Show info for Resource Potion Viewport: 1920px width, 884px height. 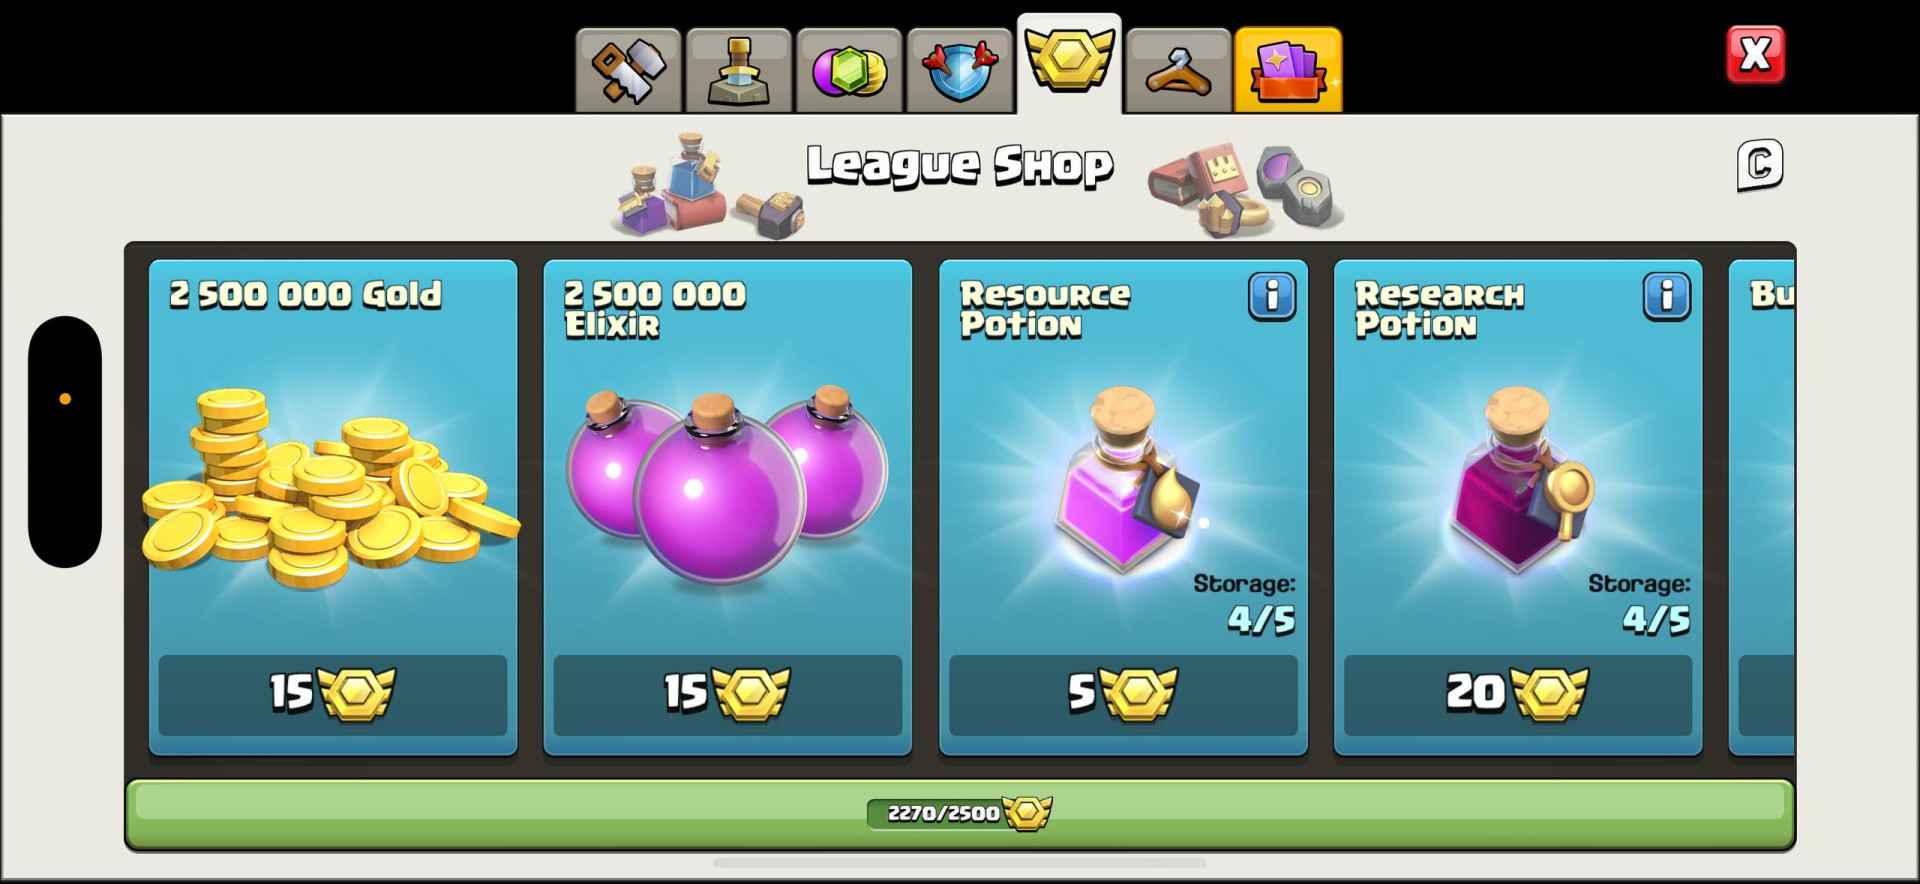[x=1272, y=296]
